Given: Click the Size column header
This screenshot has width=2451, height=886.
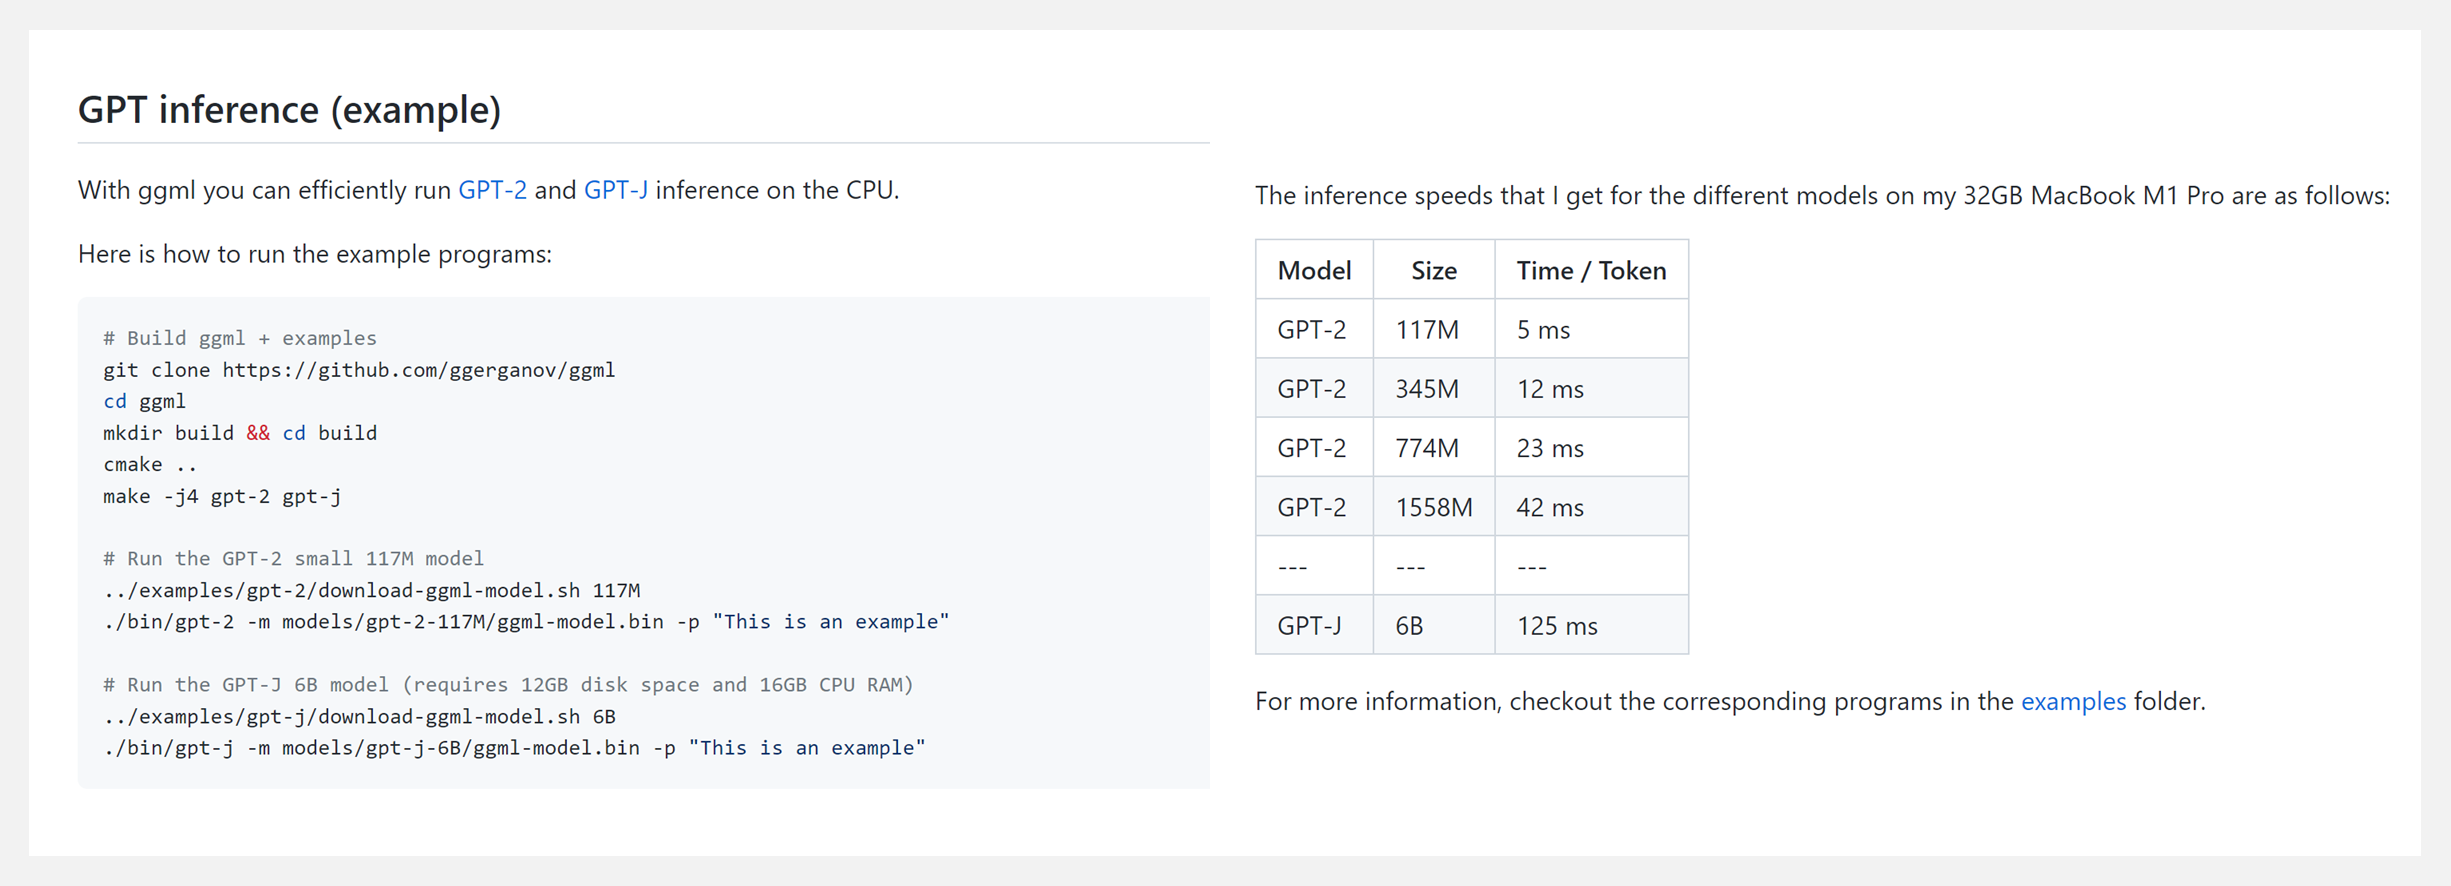Looking at the screenshot, I should click(1434, 270).
